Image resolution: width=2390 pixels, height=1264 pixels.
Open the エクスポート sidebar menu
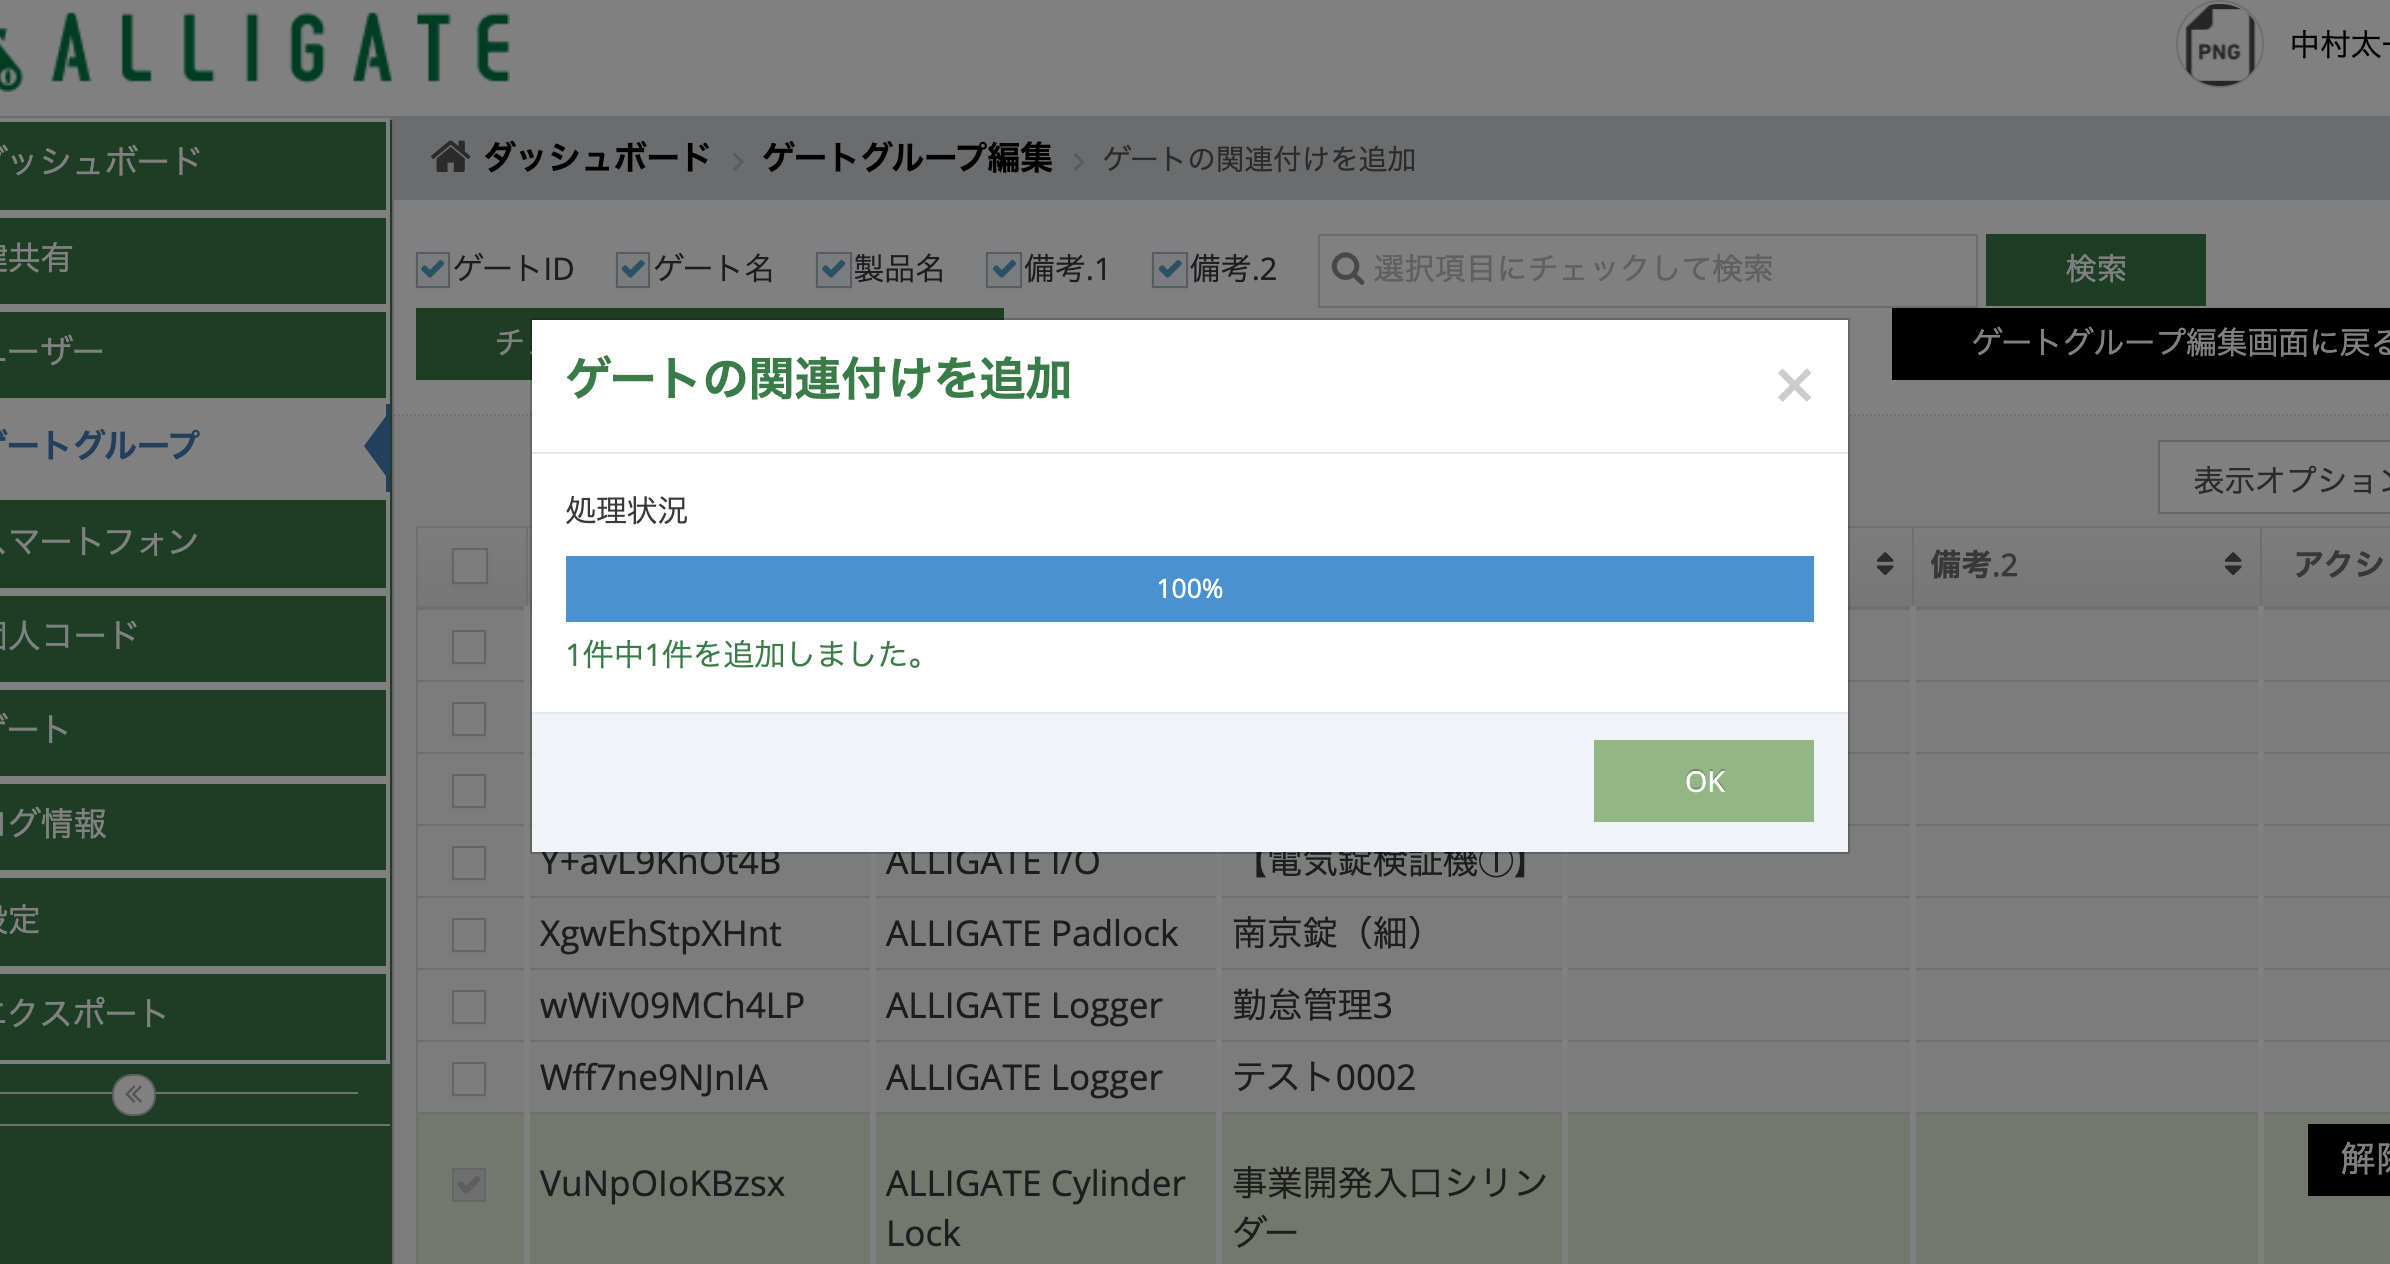pyautogui.click(x=192, y=1015)
